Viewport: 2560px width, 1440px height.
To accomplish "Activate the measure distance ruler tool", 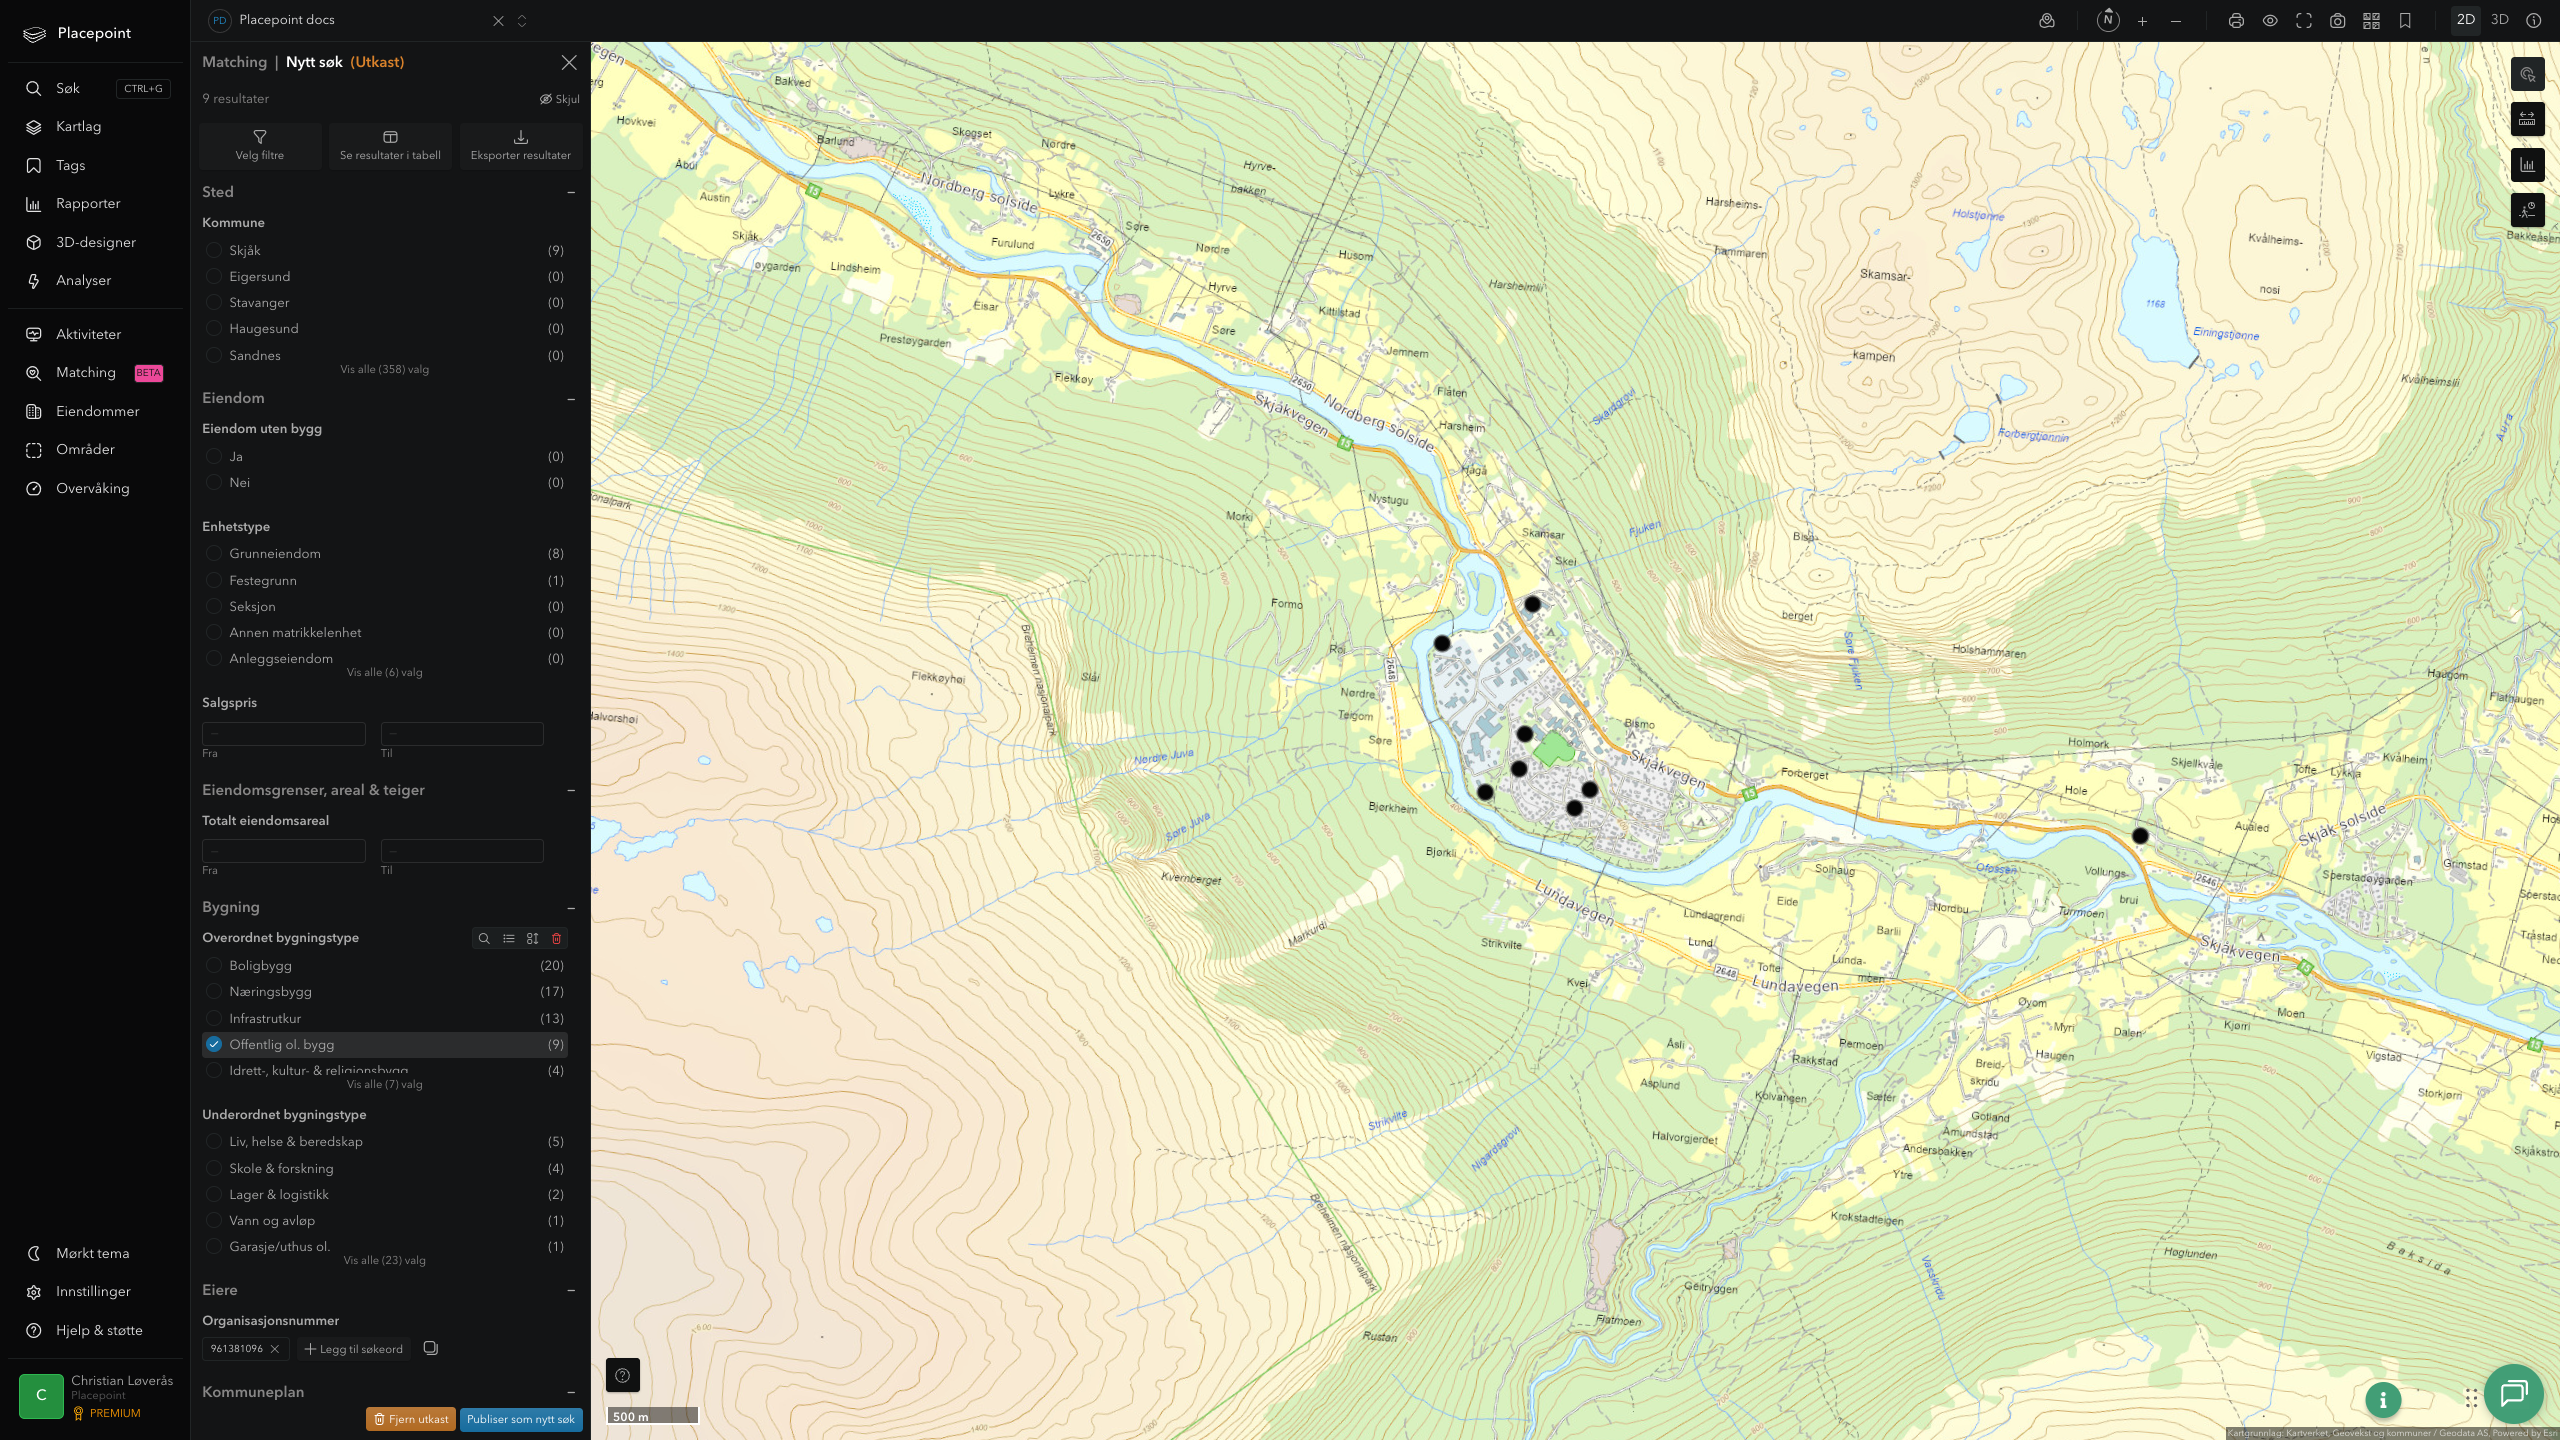I will tap(2527, 119).
